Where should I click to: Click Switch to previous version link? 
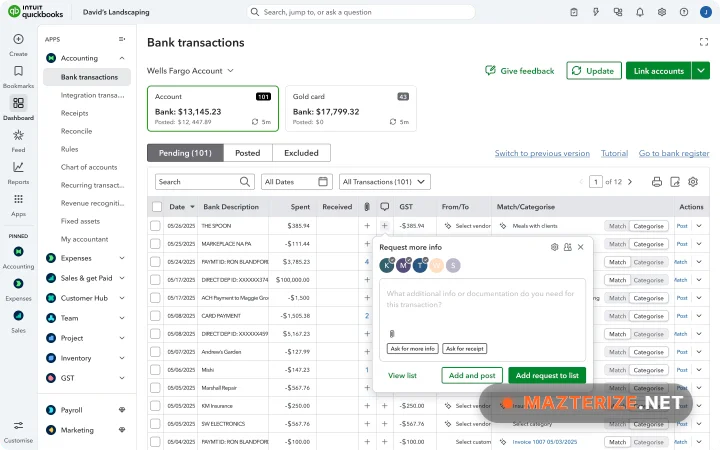[x=542, y=153]
